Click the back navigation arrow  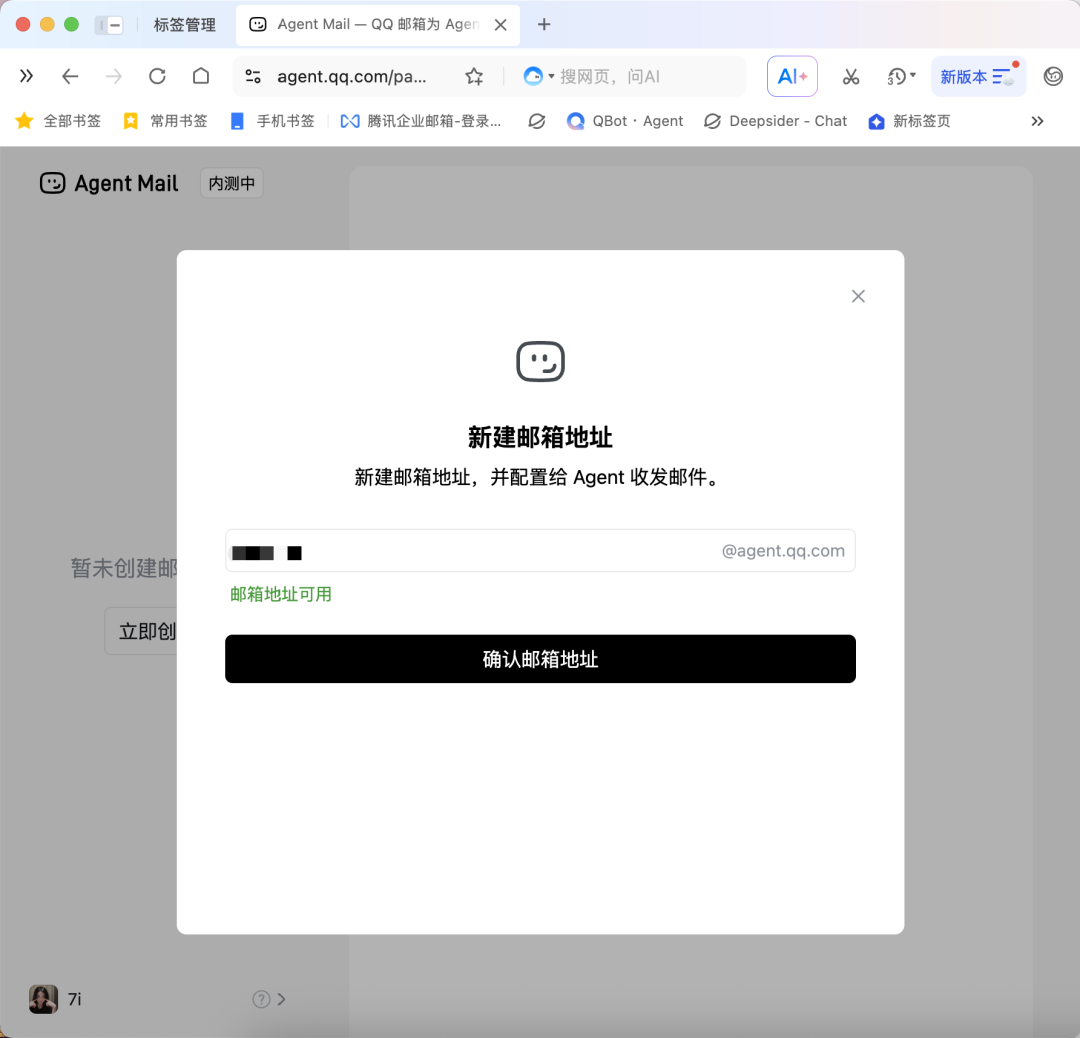pyautogui.click(x=70, y=76)
